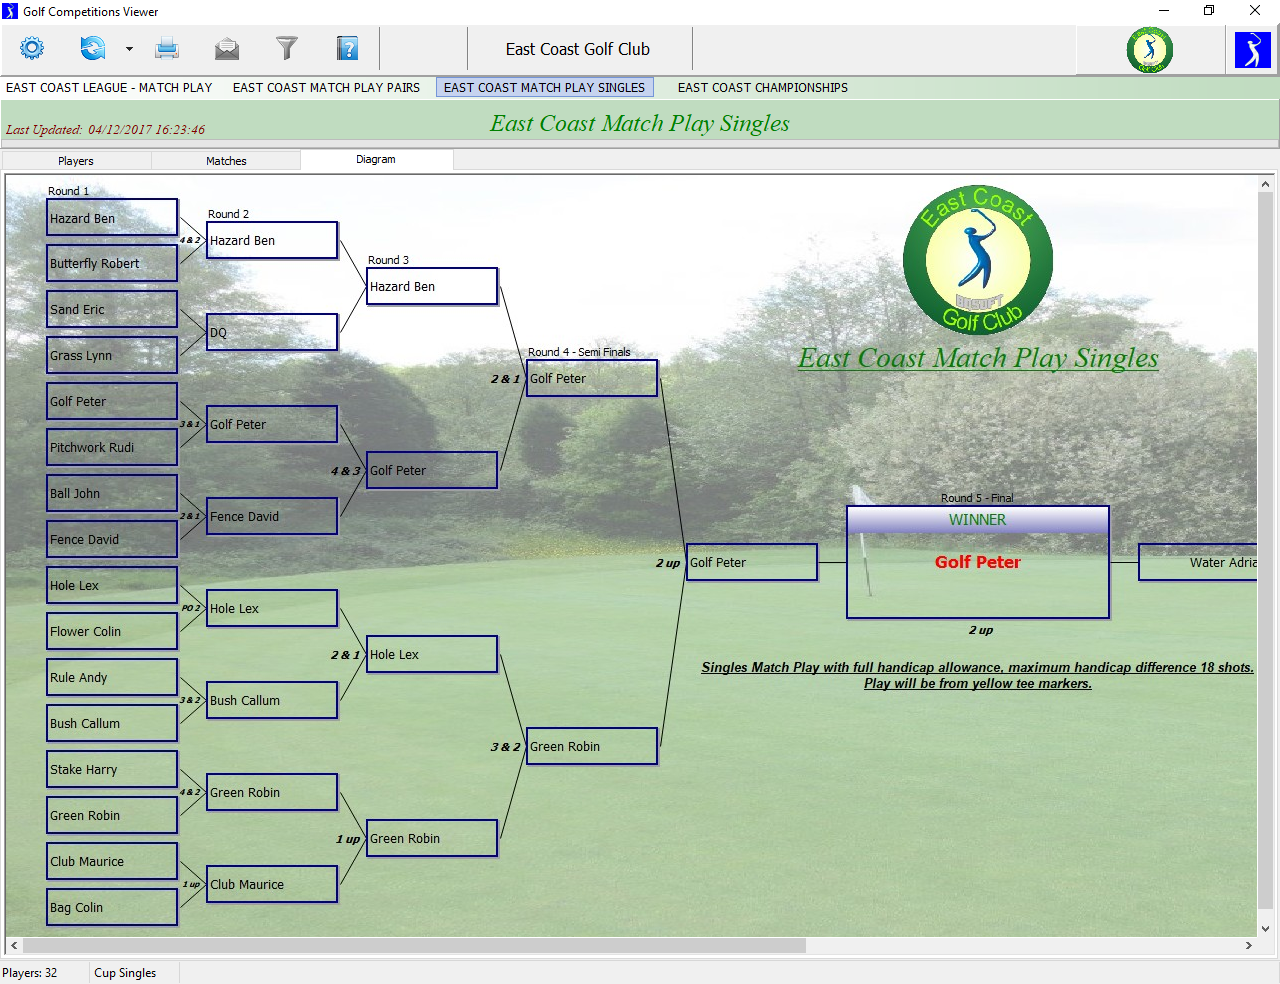This screenshot has width=1280, height=984.
Task: Select Round 3 Hazard Ben box
Action: coord(432,286)
